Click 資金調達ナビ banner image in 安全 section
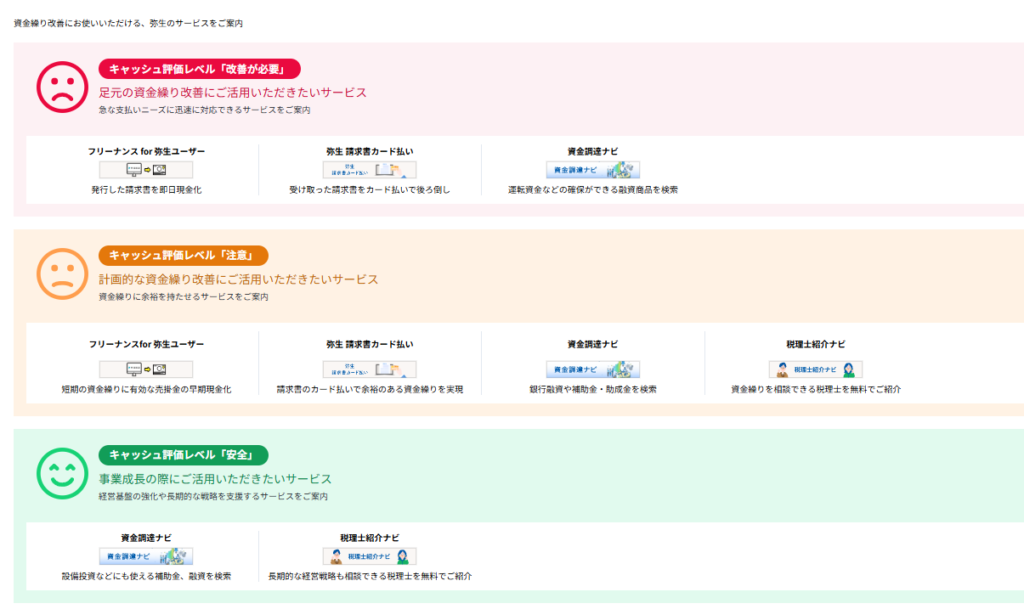 pos(146,556)
